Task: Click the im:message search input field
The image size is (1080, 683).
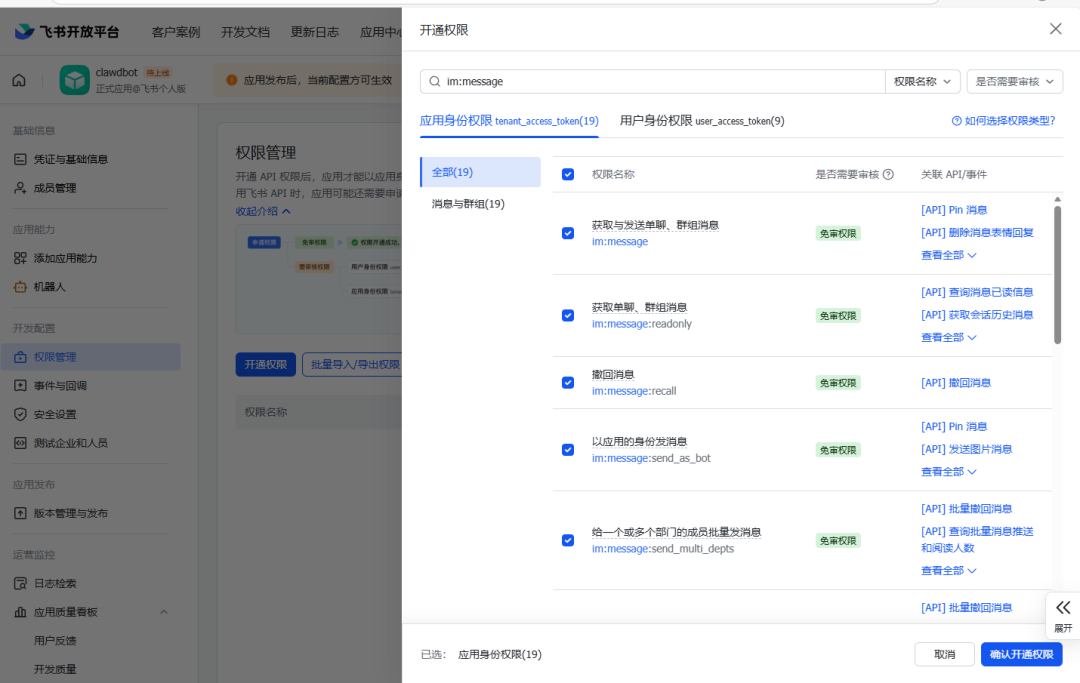Action: pyautogui.click(x=652, y=81)
